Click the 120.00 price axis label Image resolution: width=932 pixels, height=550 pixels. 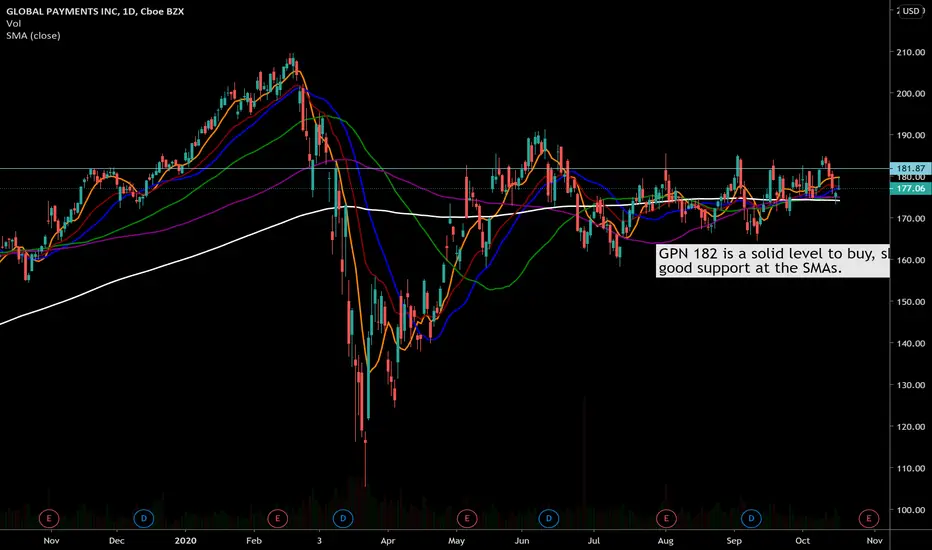click(x=911, y=426)
